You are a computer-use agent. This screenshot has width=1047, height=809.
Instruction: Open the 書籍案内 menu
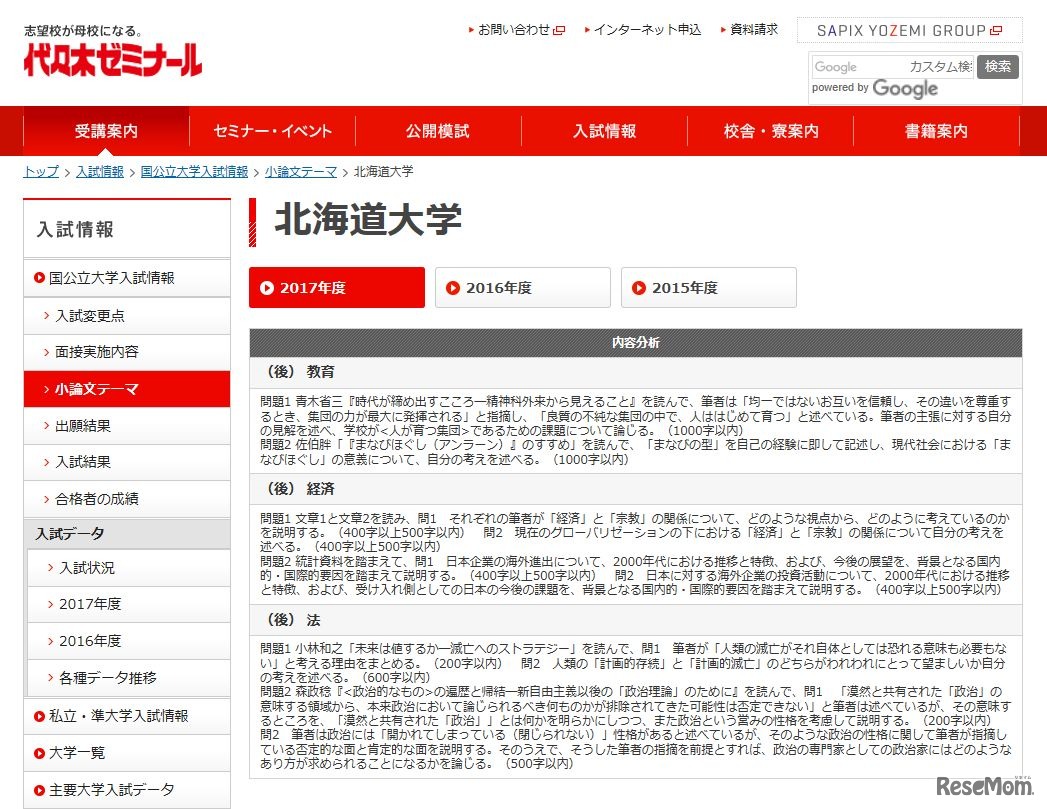click(x=934, y=130)
